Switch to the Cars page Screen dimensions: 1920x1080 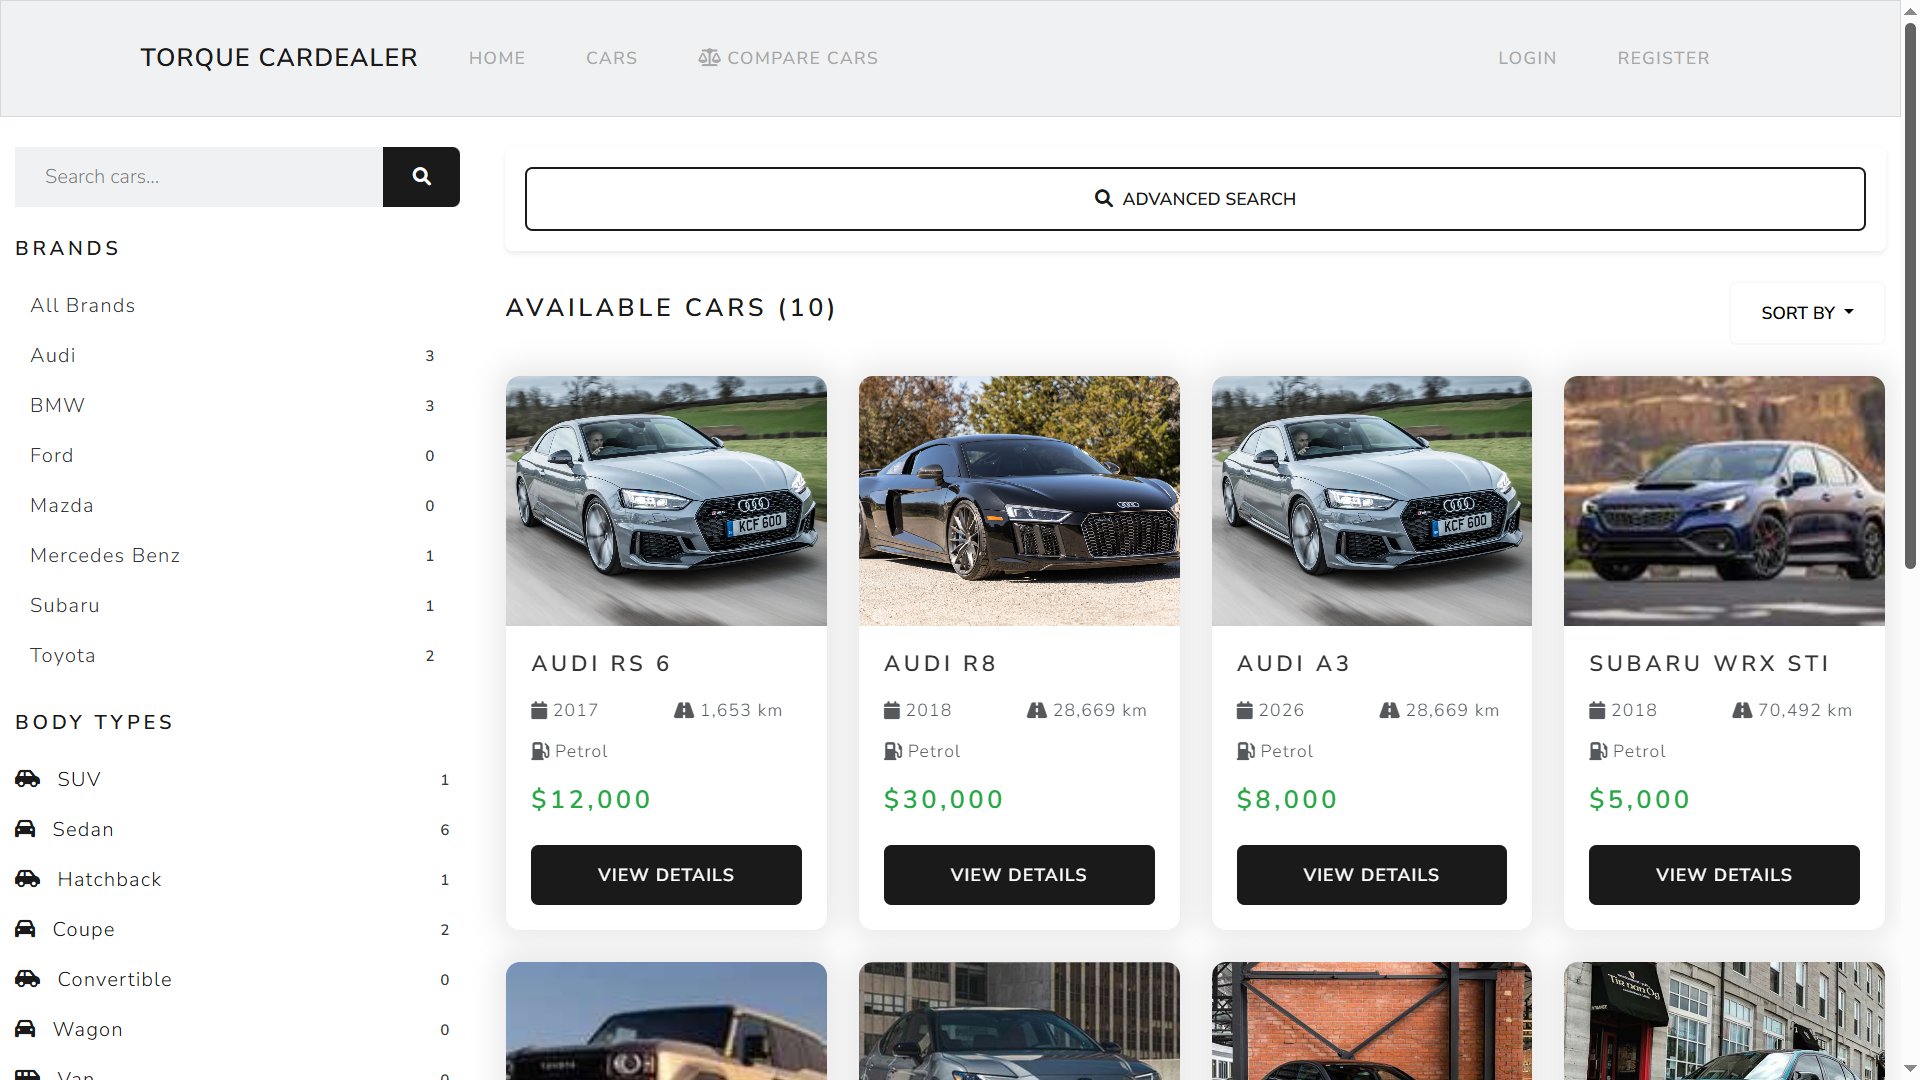pos(611,58)
